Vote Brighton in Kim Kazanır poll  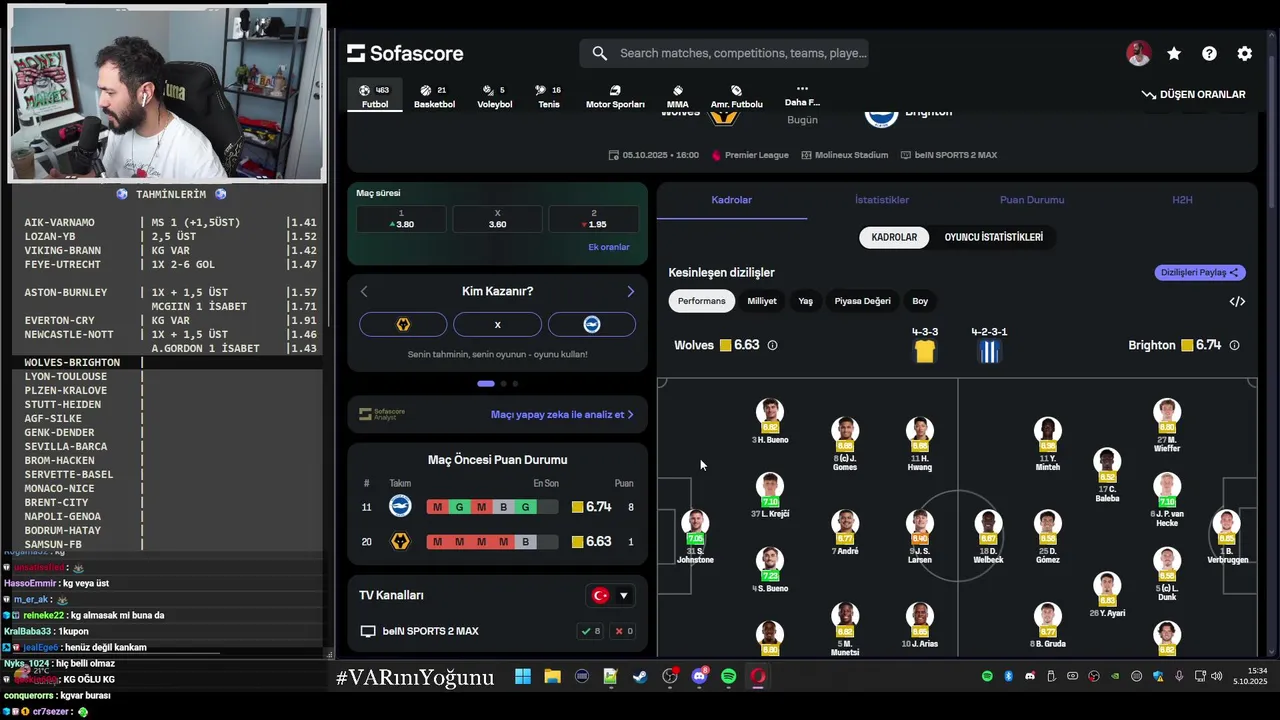[592, 324]
